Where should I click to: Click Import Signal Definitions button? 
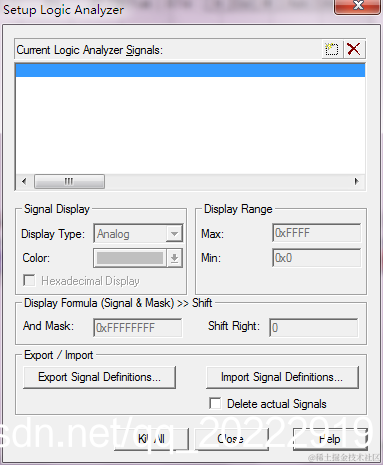point(282,377)
